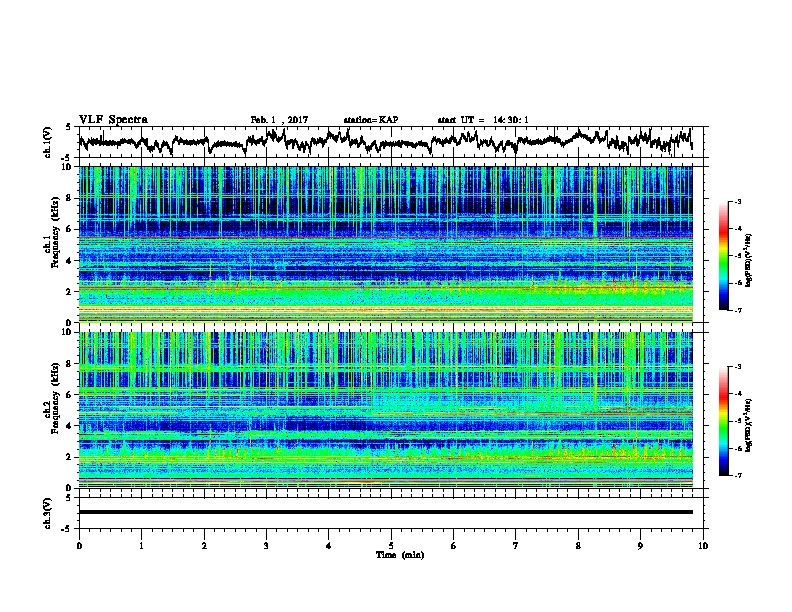Click the time axis tick label "3"

click(x=266, y=546)
